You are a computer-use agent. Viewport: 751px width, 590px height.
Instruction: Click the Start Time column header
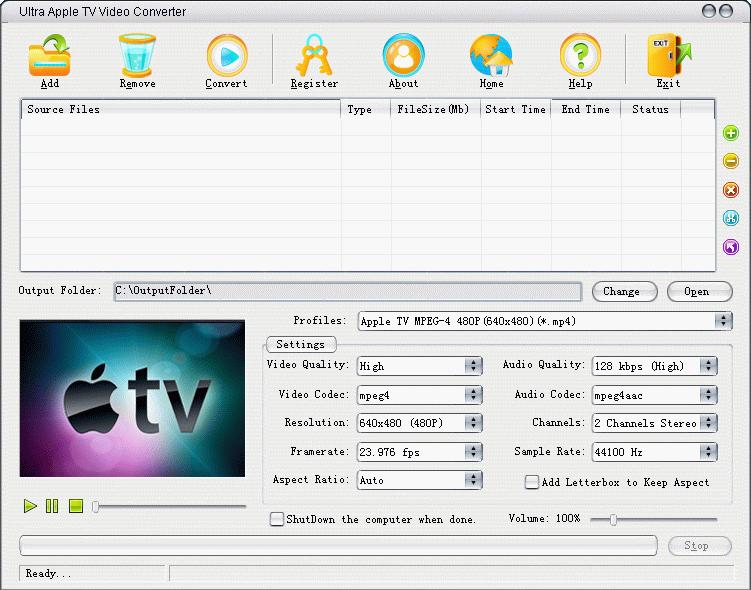[x=516, y=109]
